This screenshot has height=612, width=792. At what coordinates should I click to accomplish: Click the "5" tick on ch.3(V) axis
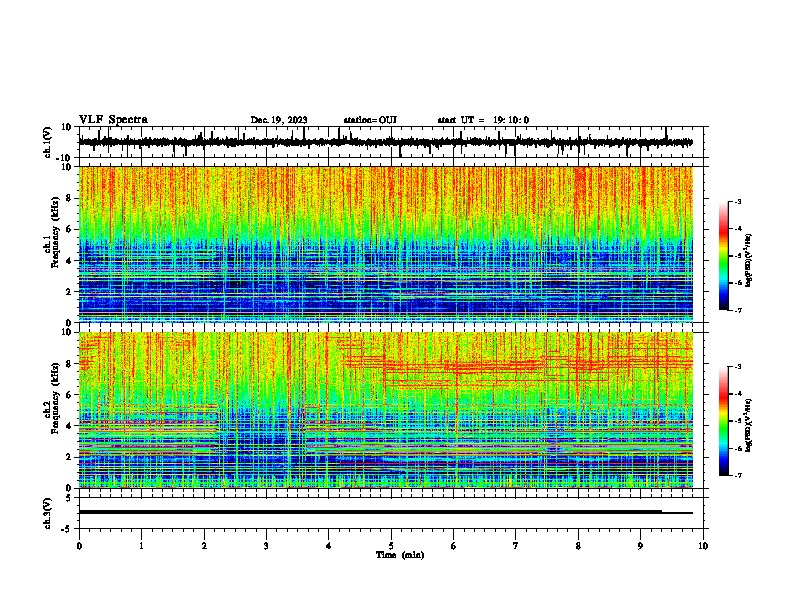click(70, 497)
